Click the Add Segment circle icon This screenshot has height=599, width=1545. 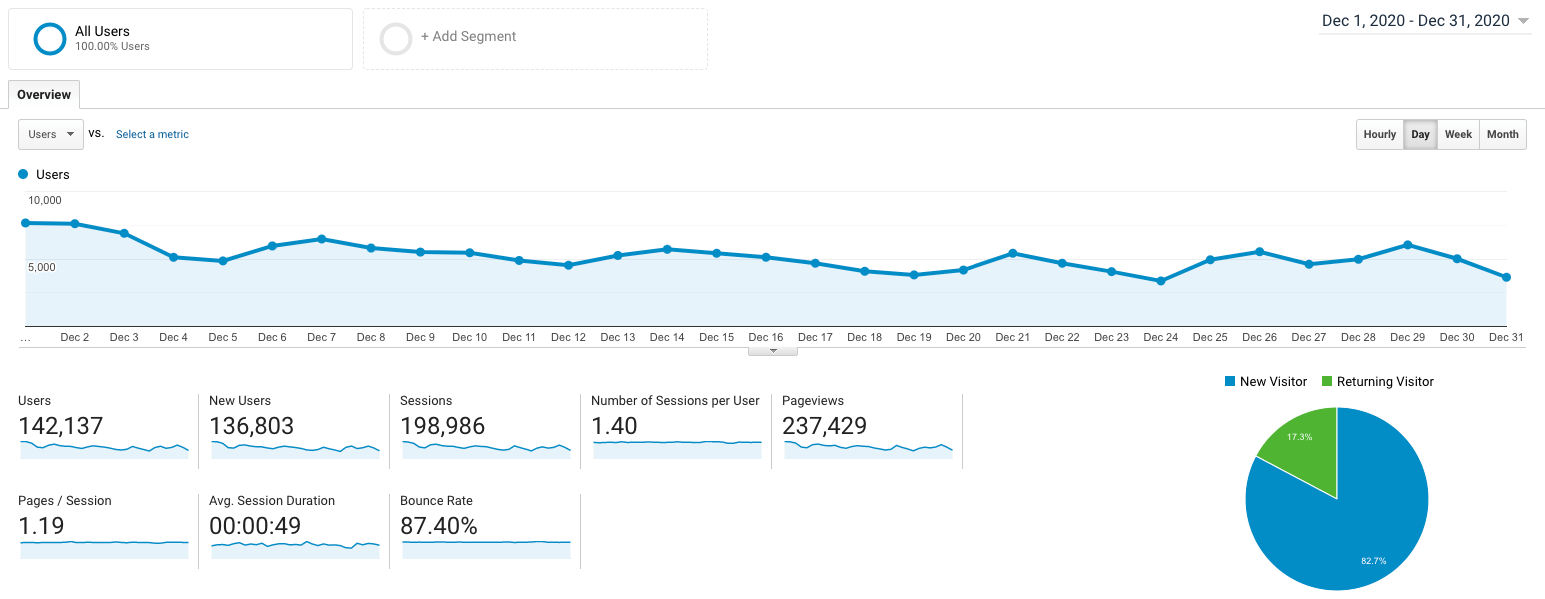click(396, 38)
